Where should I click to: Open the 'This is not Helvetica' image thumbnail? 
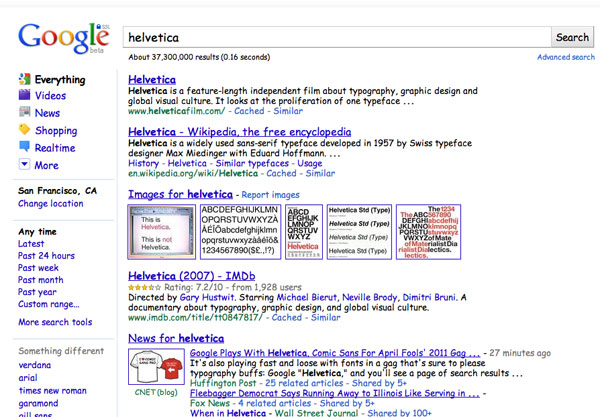(x=161, y=233)
